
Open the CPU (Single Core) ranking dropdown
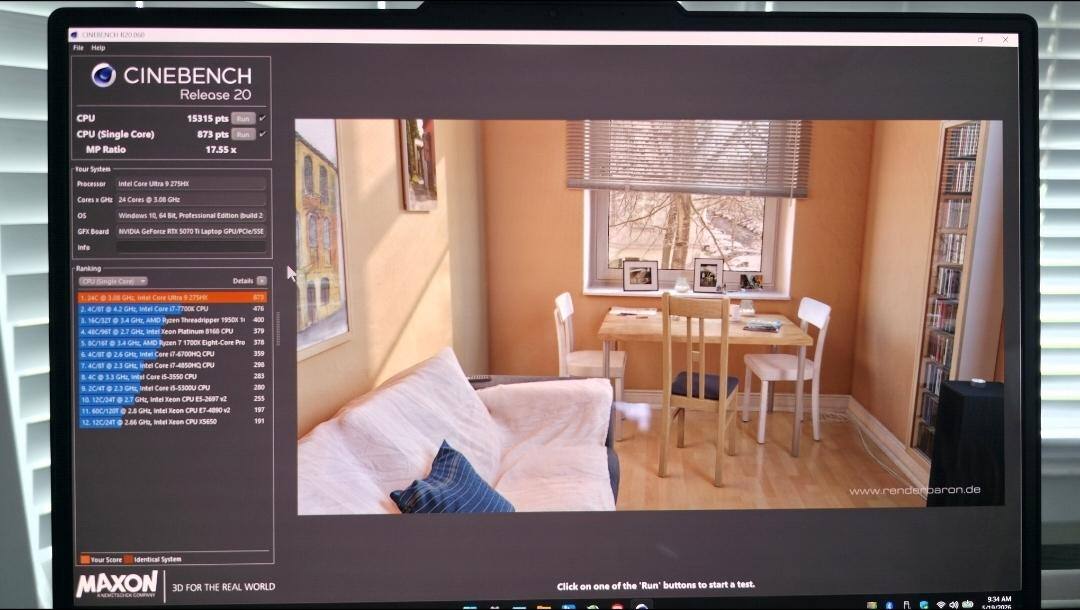coord(113,281)
